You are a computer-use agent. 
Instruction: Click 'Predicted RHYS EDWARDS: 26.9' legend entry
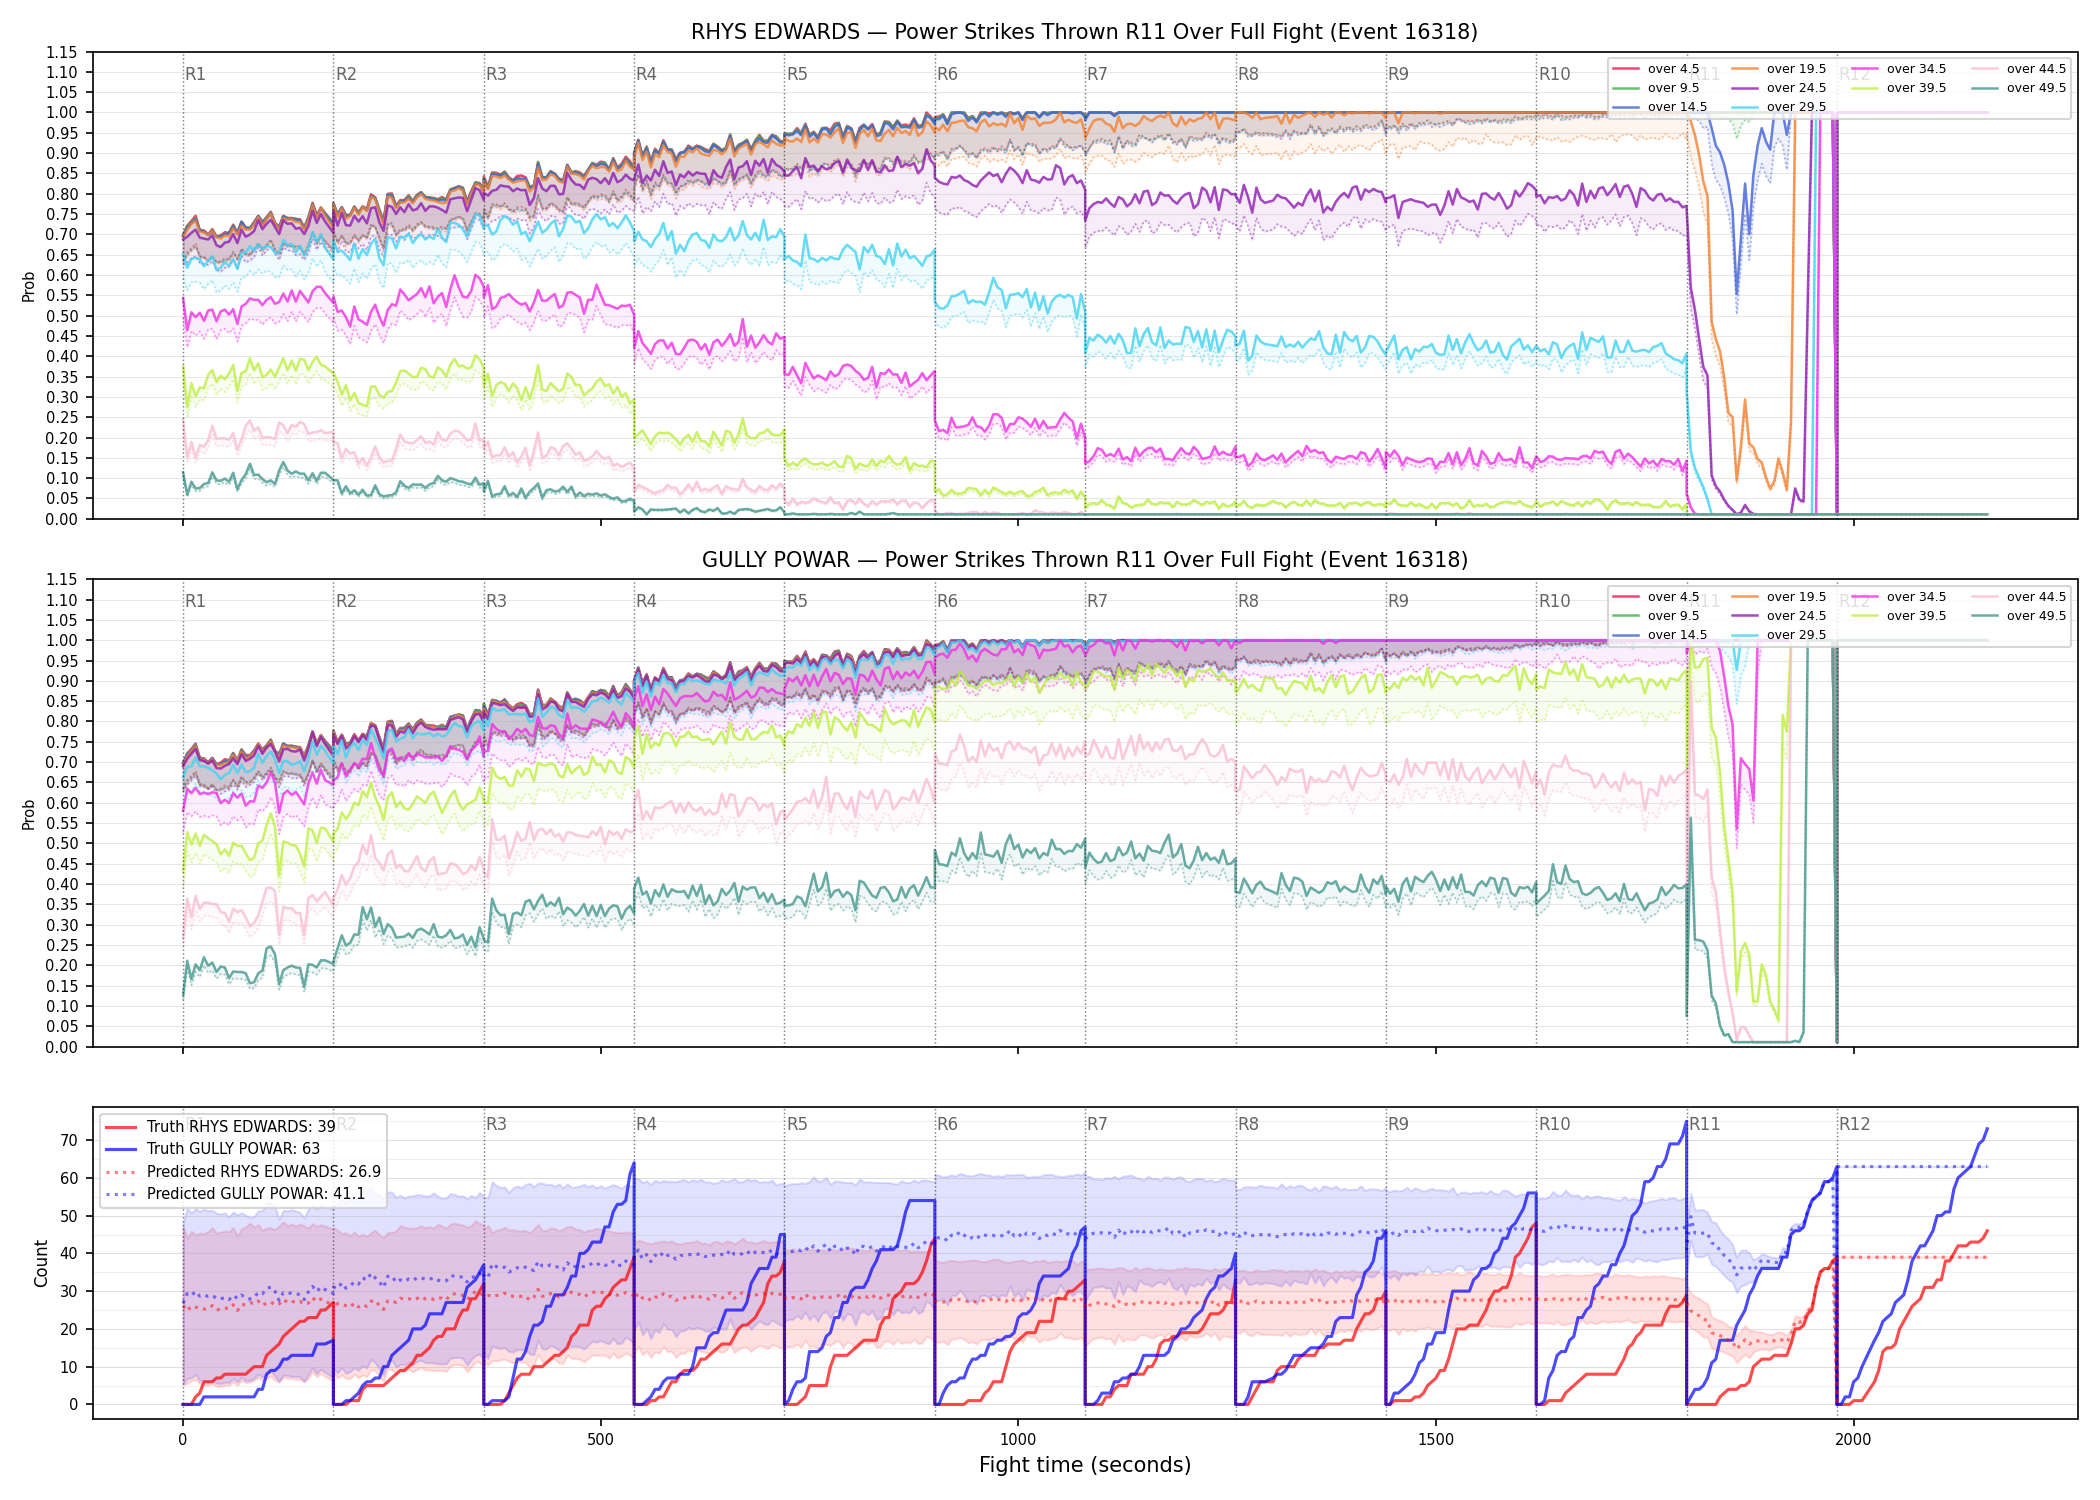(x=243, y=1172)
